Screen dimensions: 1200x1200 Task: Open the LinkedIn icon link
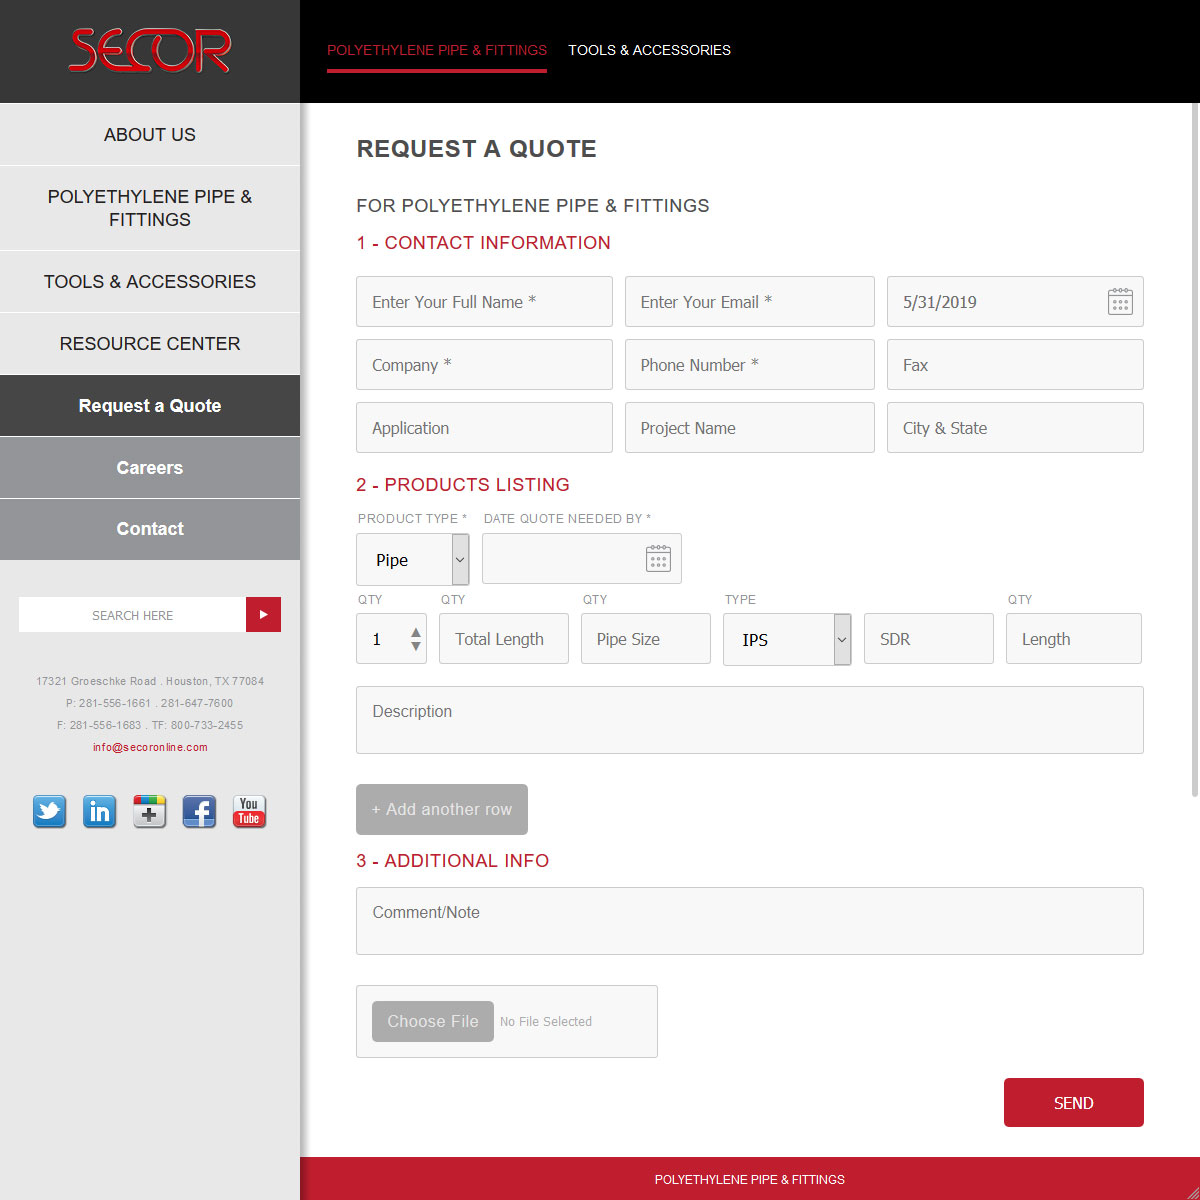[x=99, y=811]
